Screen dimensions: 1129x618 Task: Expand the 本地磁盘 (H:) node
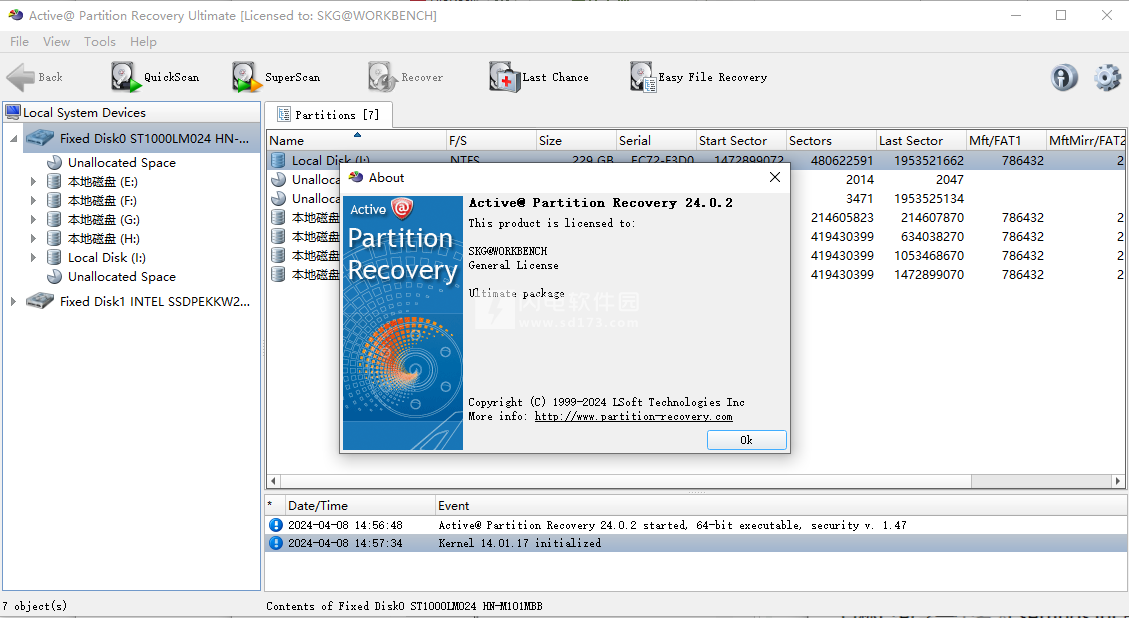[33, 238]
